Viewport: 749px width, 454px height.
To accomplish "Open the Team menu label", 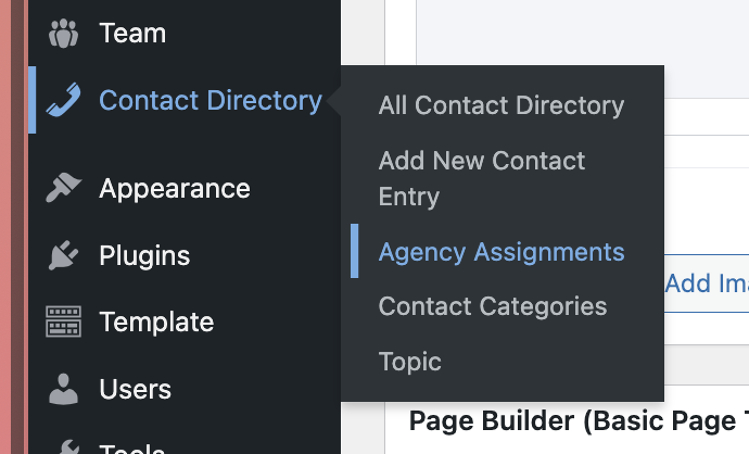I will tap(132, 33).
